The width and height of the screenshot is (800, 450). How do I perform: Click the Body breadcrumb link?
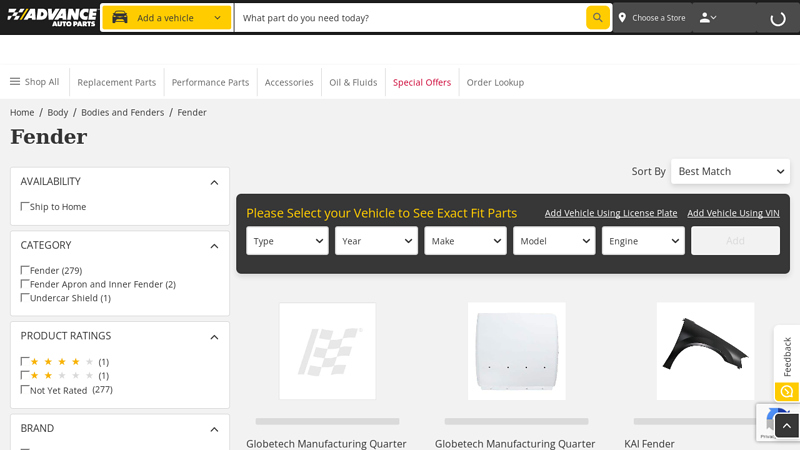tap(58, 112)
